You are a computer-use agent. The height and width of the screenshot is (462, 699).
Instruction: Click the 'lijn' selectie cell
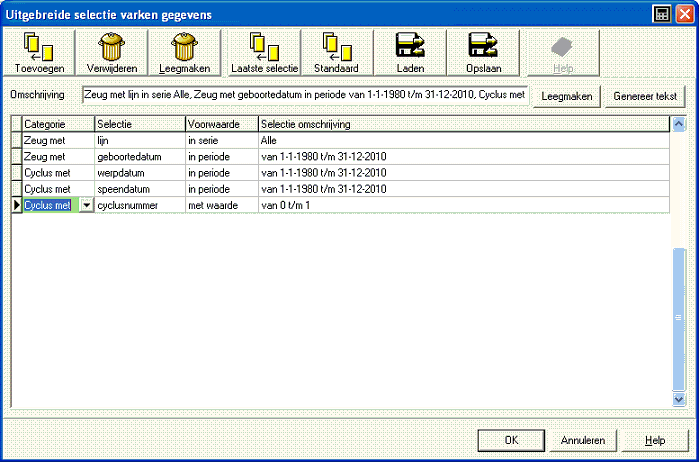[x=140, y=140]
